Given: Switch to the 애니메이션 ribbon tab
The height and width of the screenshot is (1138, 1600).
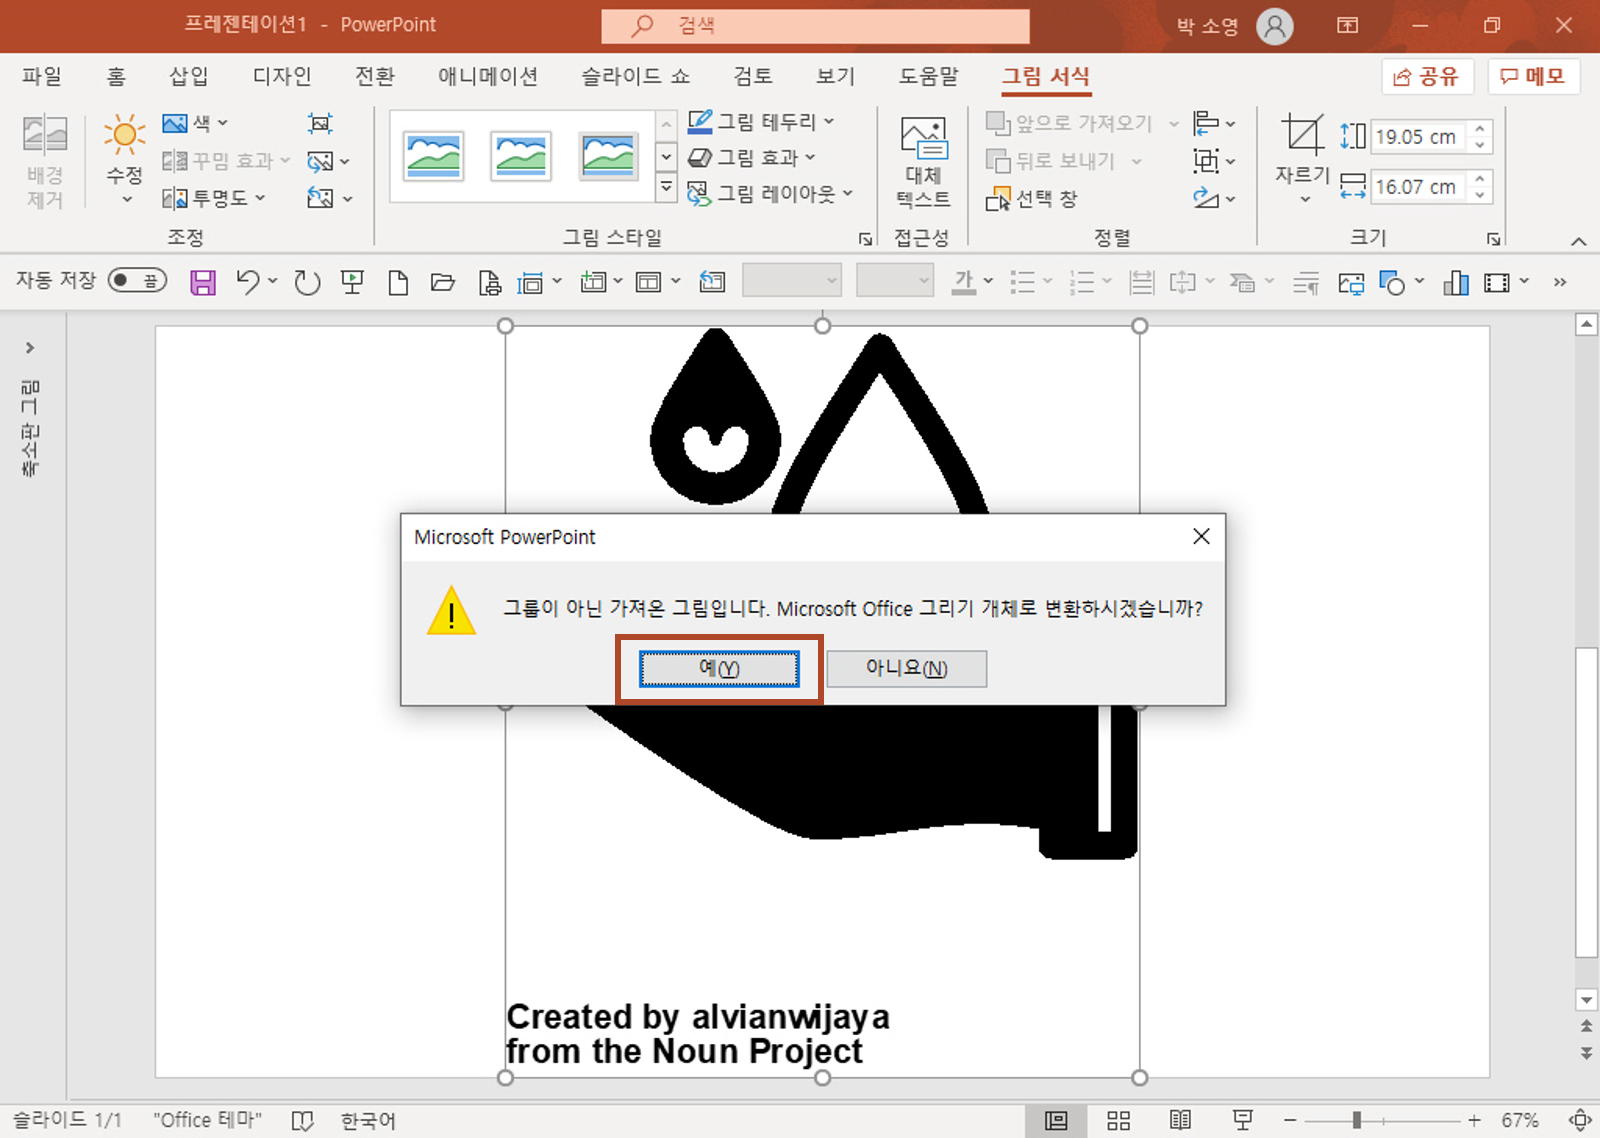Looking at the screenshot, I should 488,76.
